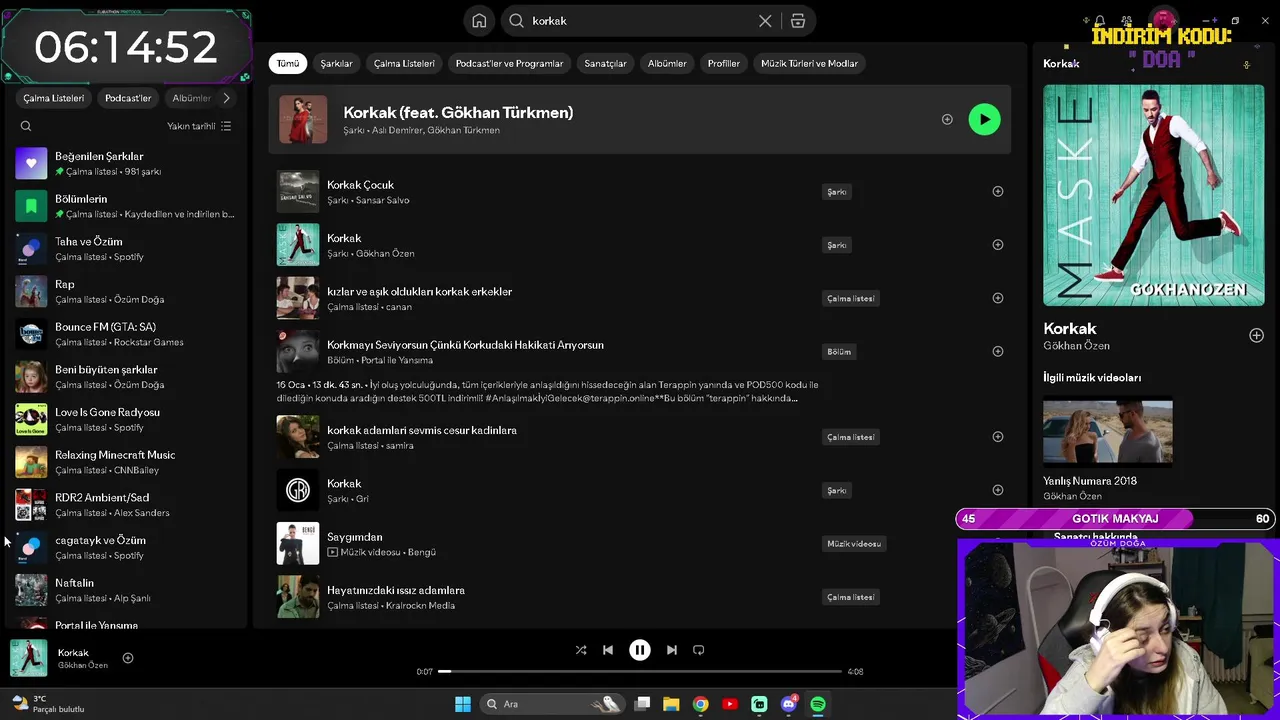Add the Gökhan Özen Korkak row to library
Screen dimensions: 1280x720
coord(997,245)
